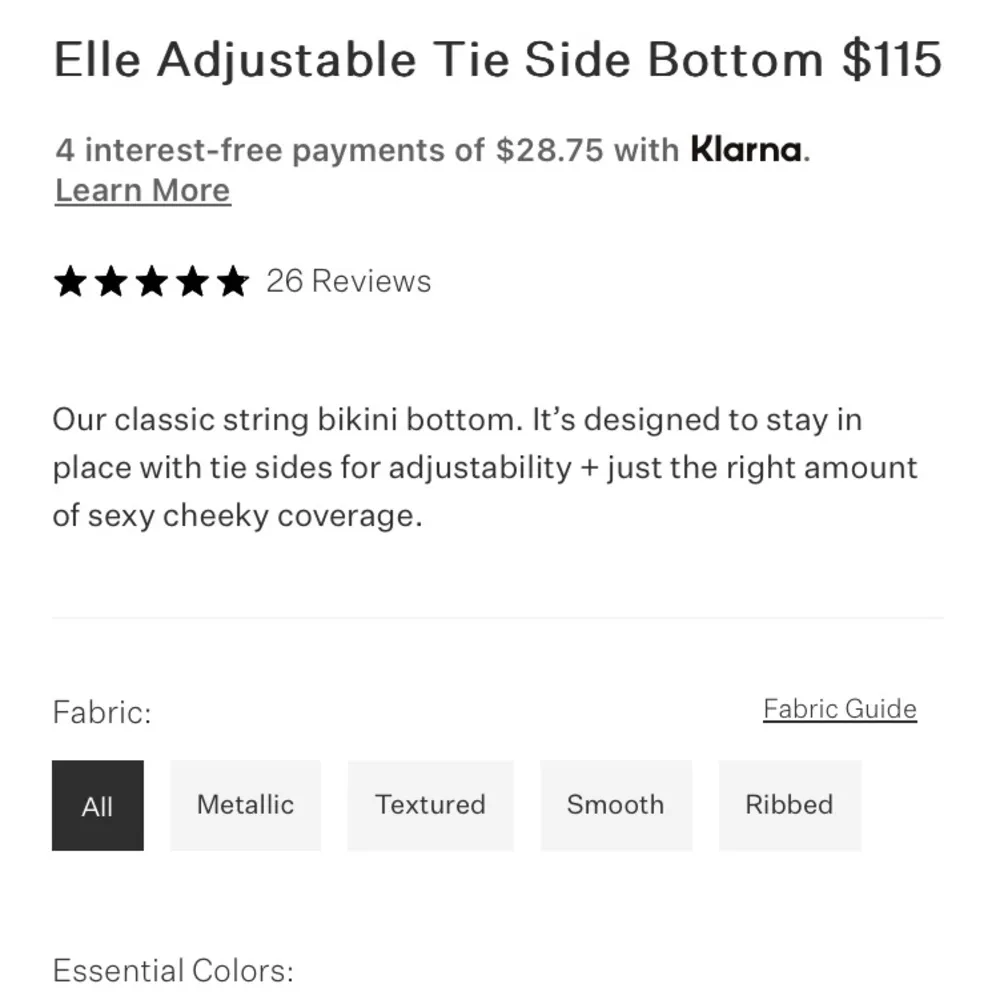Image resolution: width=1000 pixels, height=1000 pixels.
Task: Choose the Smooth fabric filter
Action: coord(616,805)
